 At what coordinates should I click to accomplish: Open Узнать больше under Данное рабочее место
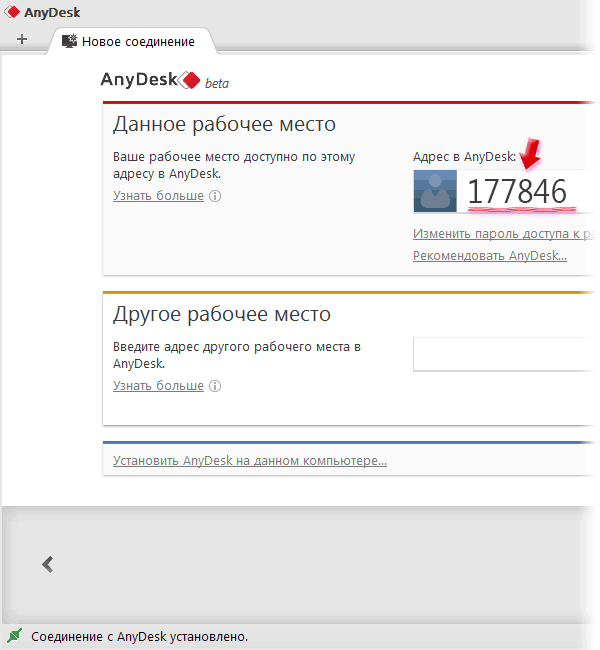coord(158,195)
